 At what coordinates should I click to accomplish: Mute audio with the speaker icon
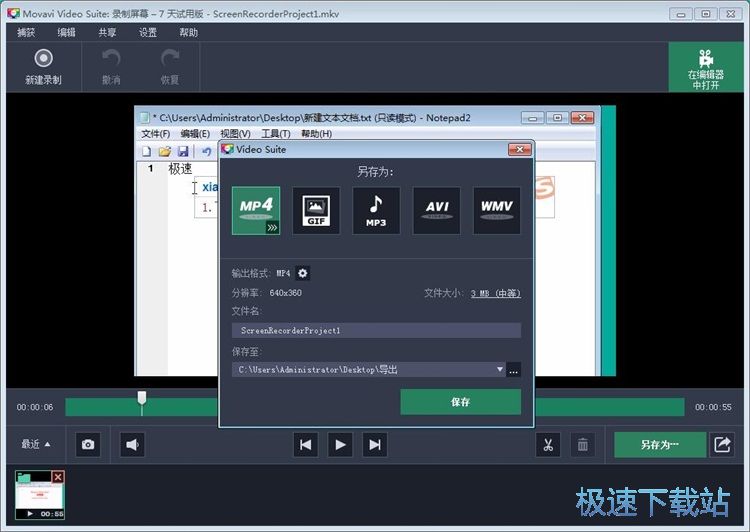coord(132,444)
